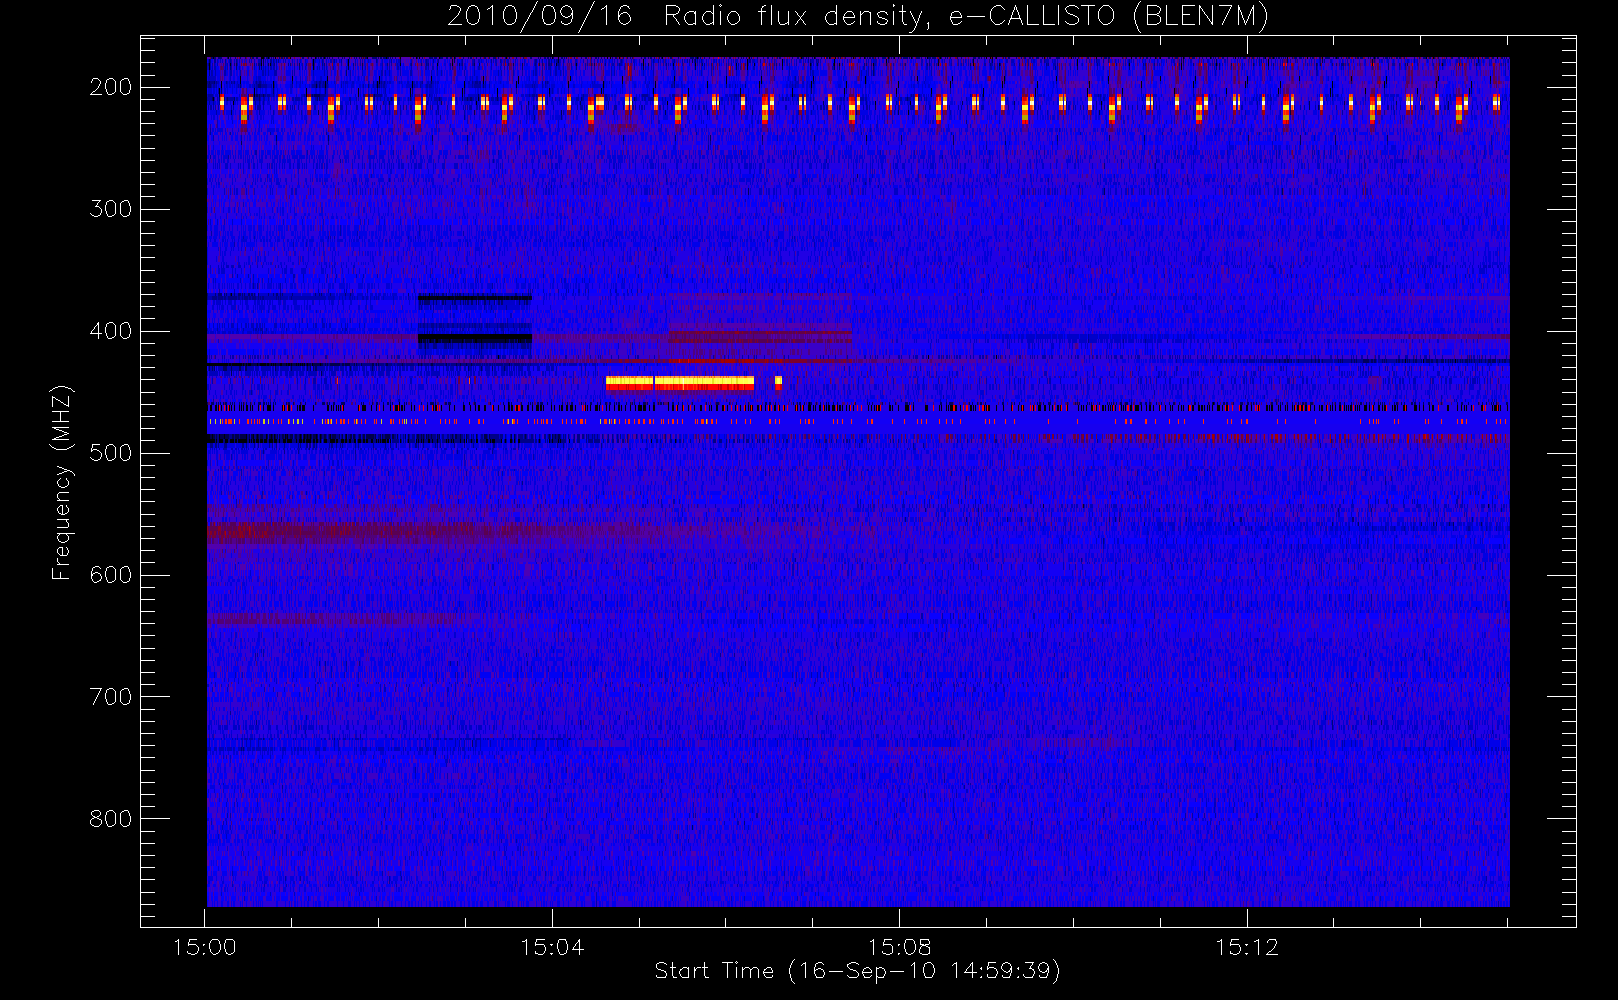The width and height of the screenshot is (1618, 1000).
Task: Click the 200 frequency tick label
Action: point(111,87)
